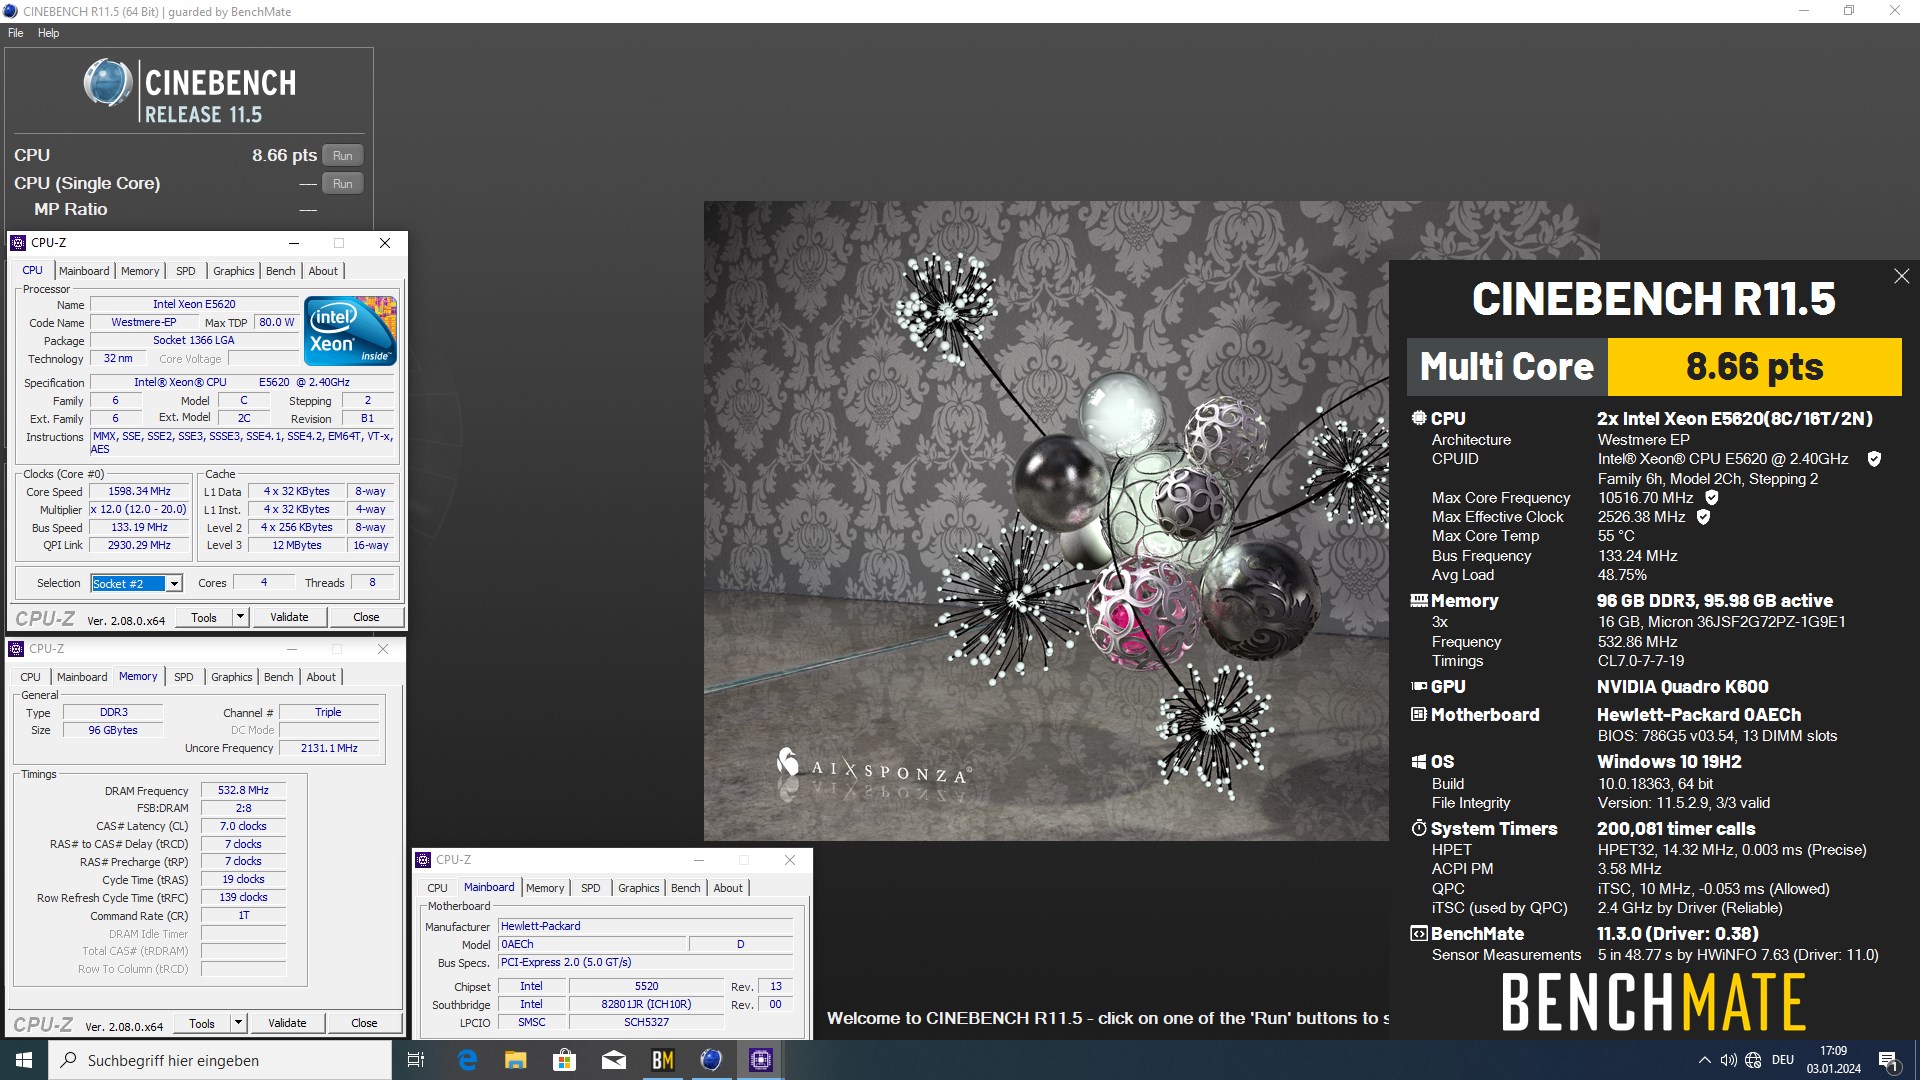
Task: Switch to Mainboard tab in top CPU-Z window
Action: pos(84,271)
